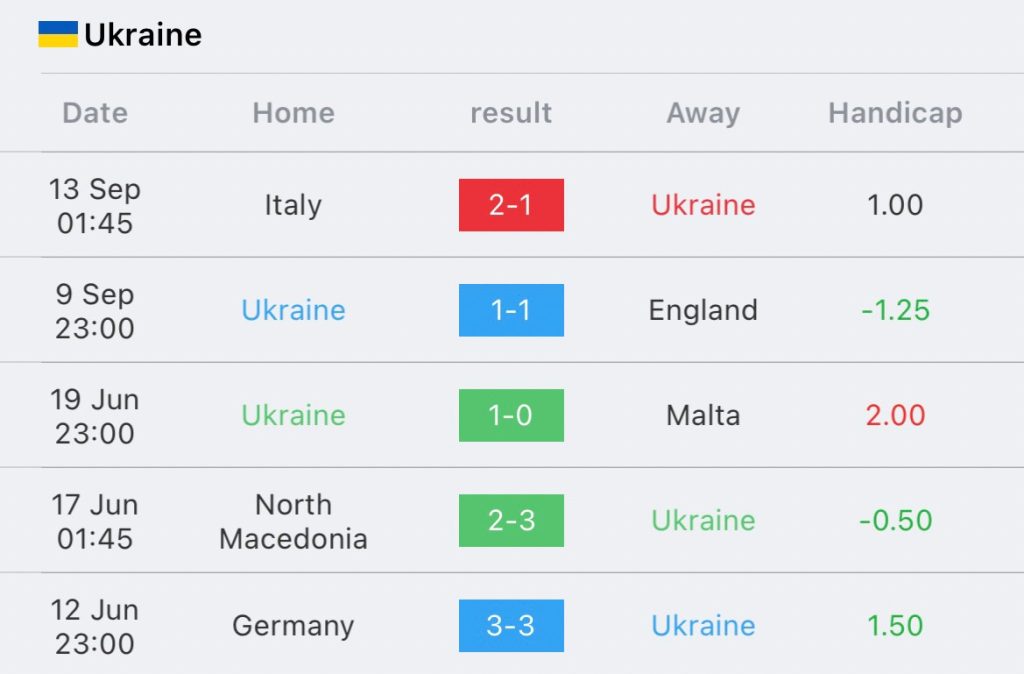Click the Italy home team
The image size is (1024, 674).
point(293,205)
